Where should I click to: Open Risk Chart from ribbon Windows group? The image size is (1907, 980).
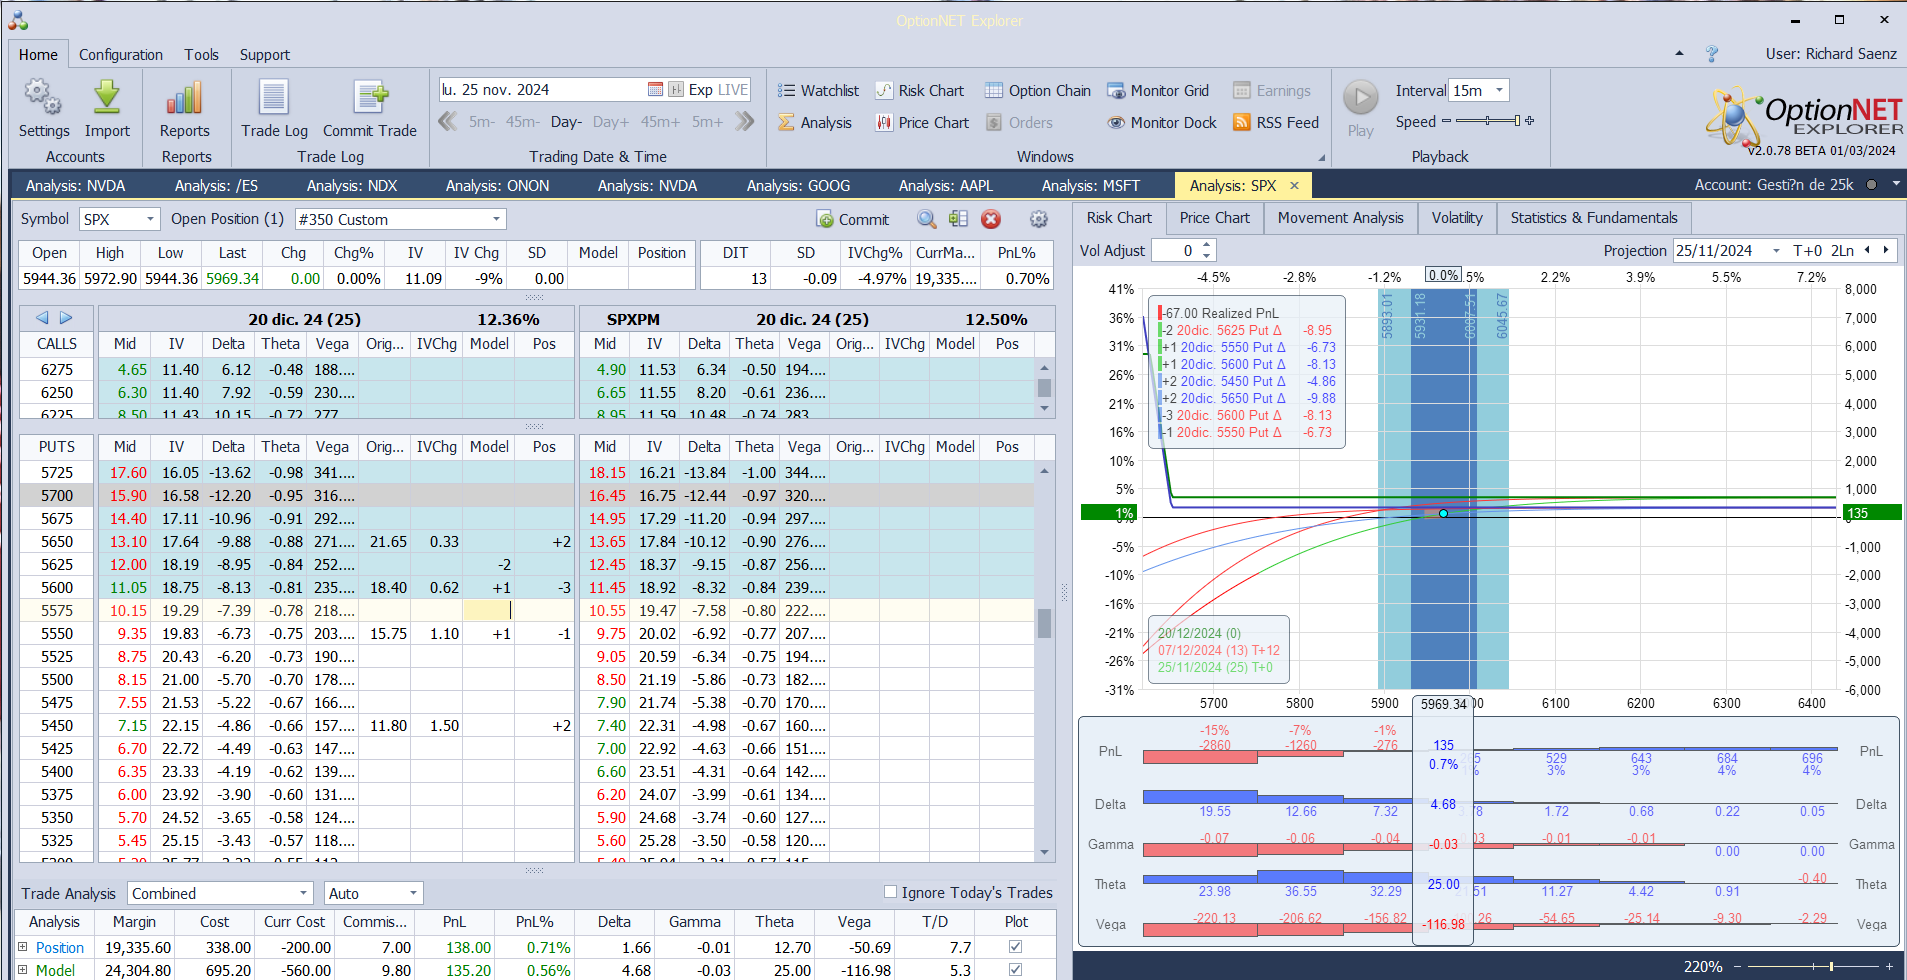(920, 91)
